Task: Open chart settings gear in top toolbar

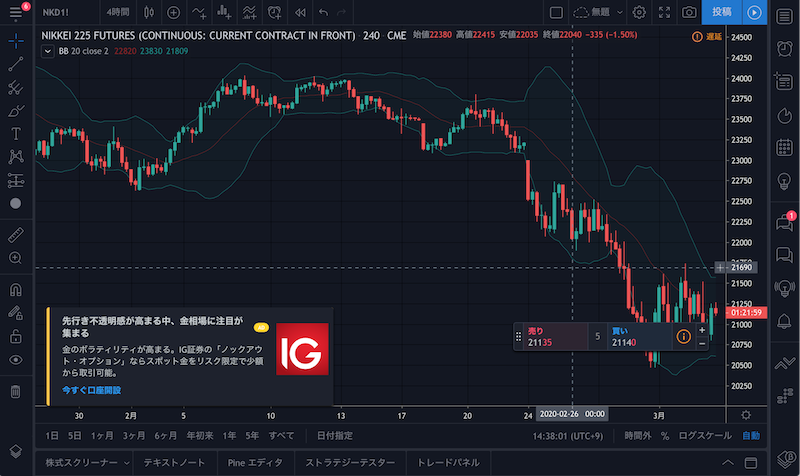Action: click(x=639, y=13)
